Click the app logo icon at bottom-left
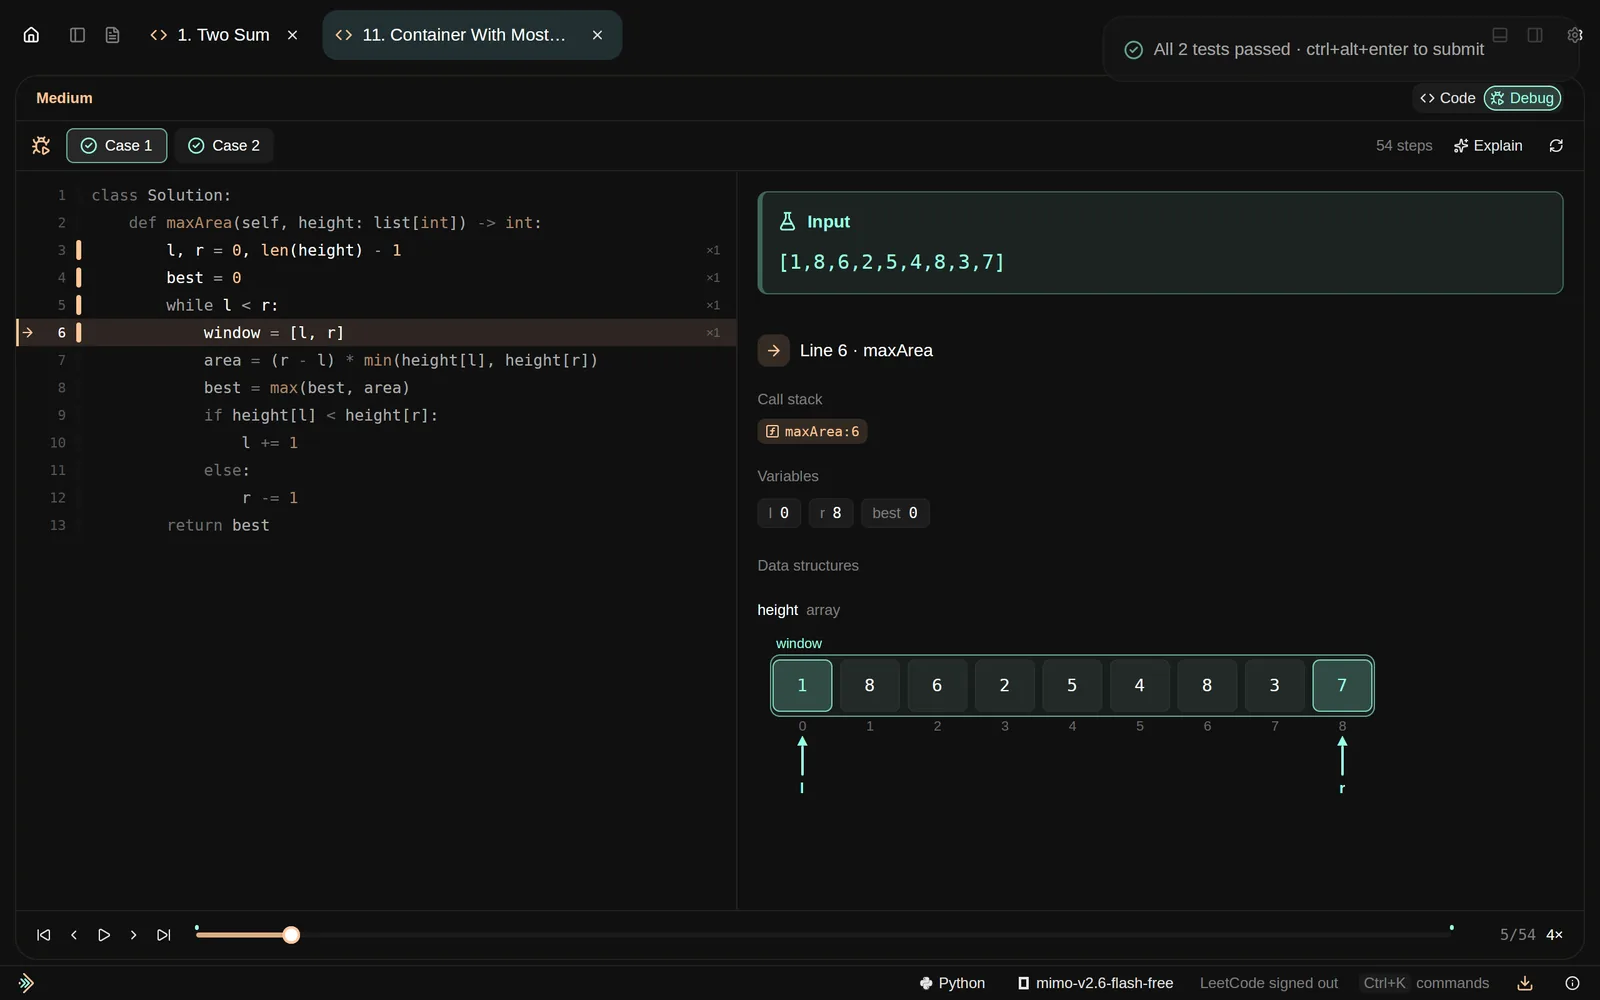 pyautogui.click(x=26, y=983)
